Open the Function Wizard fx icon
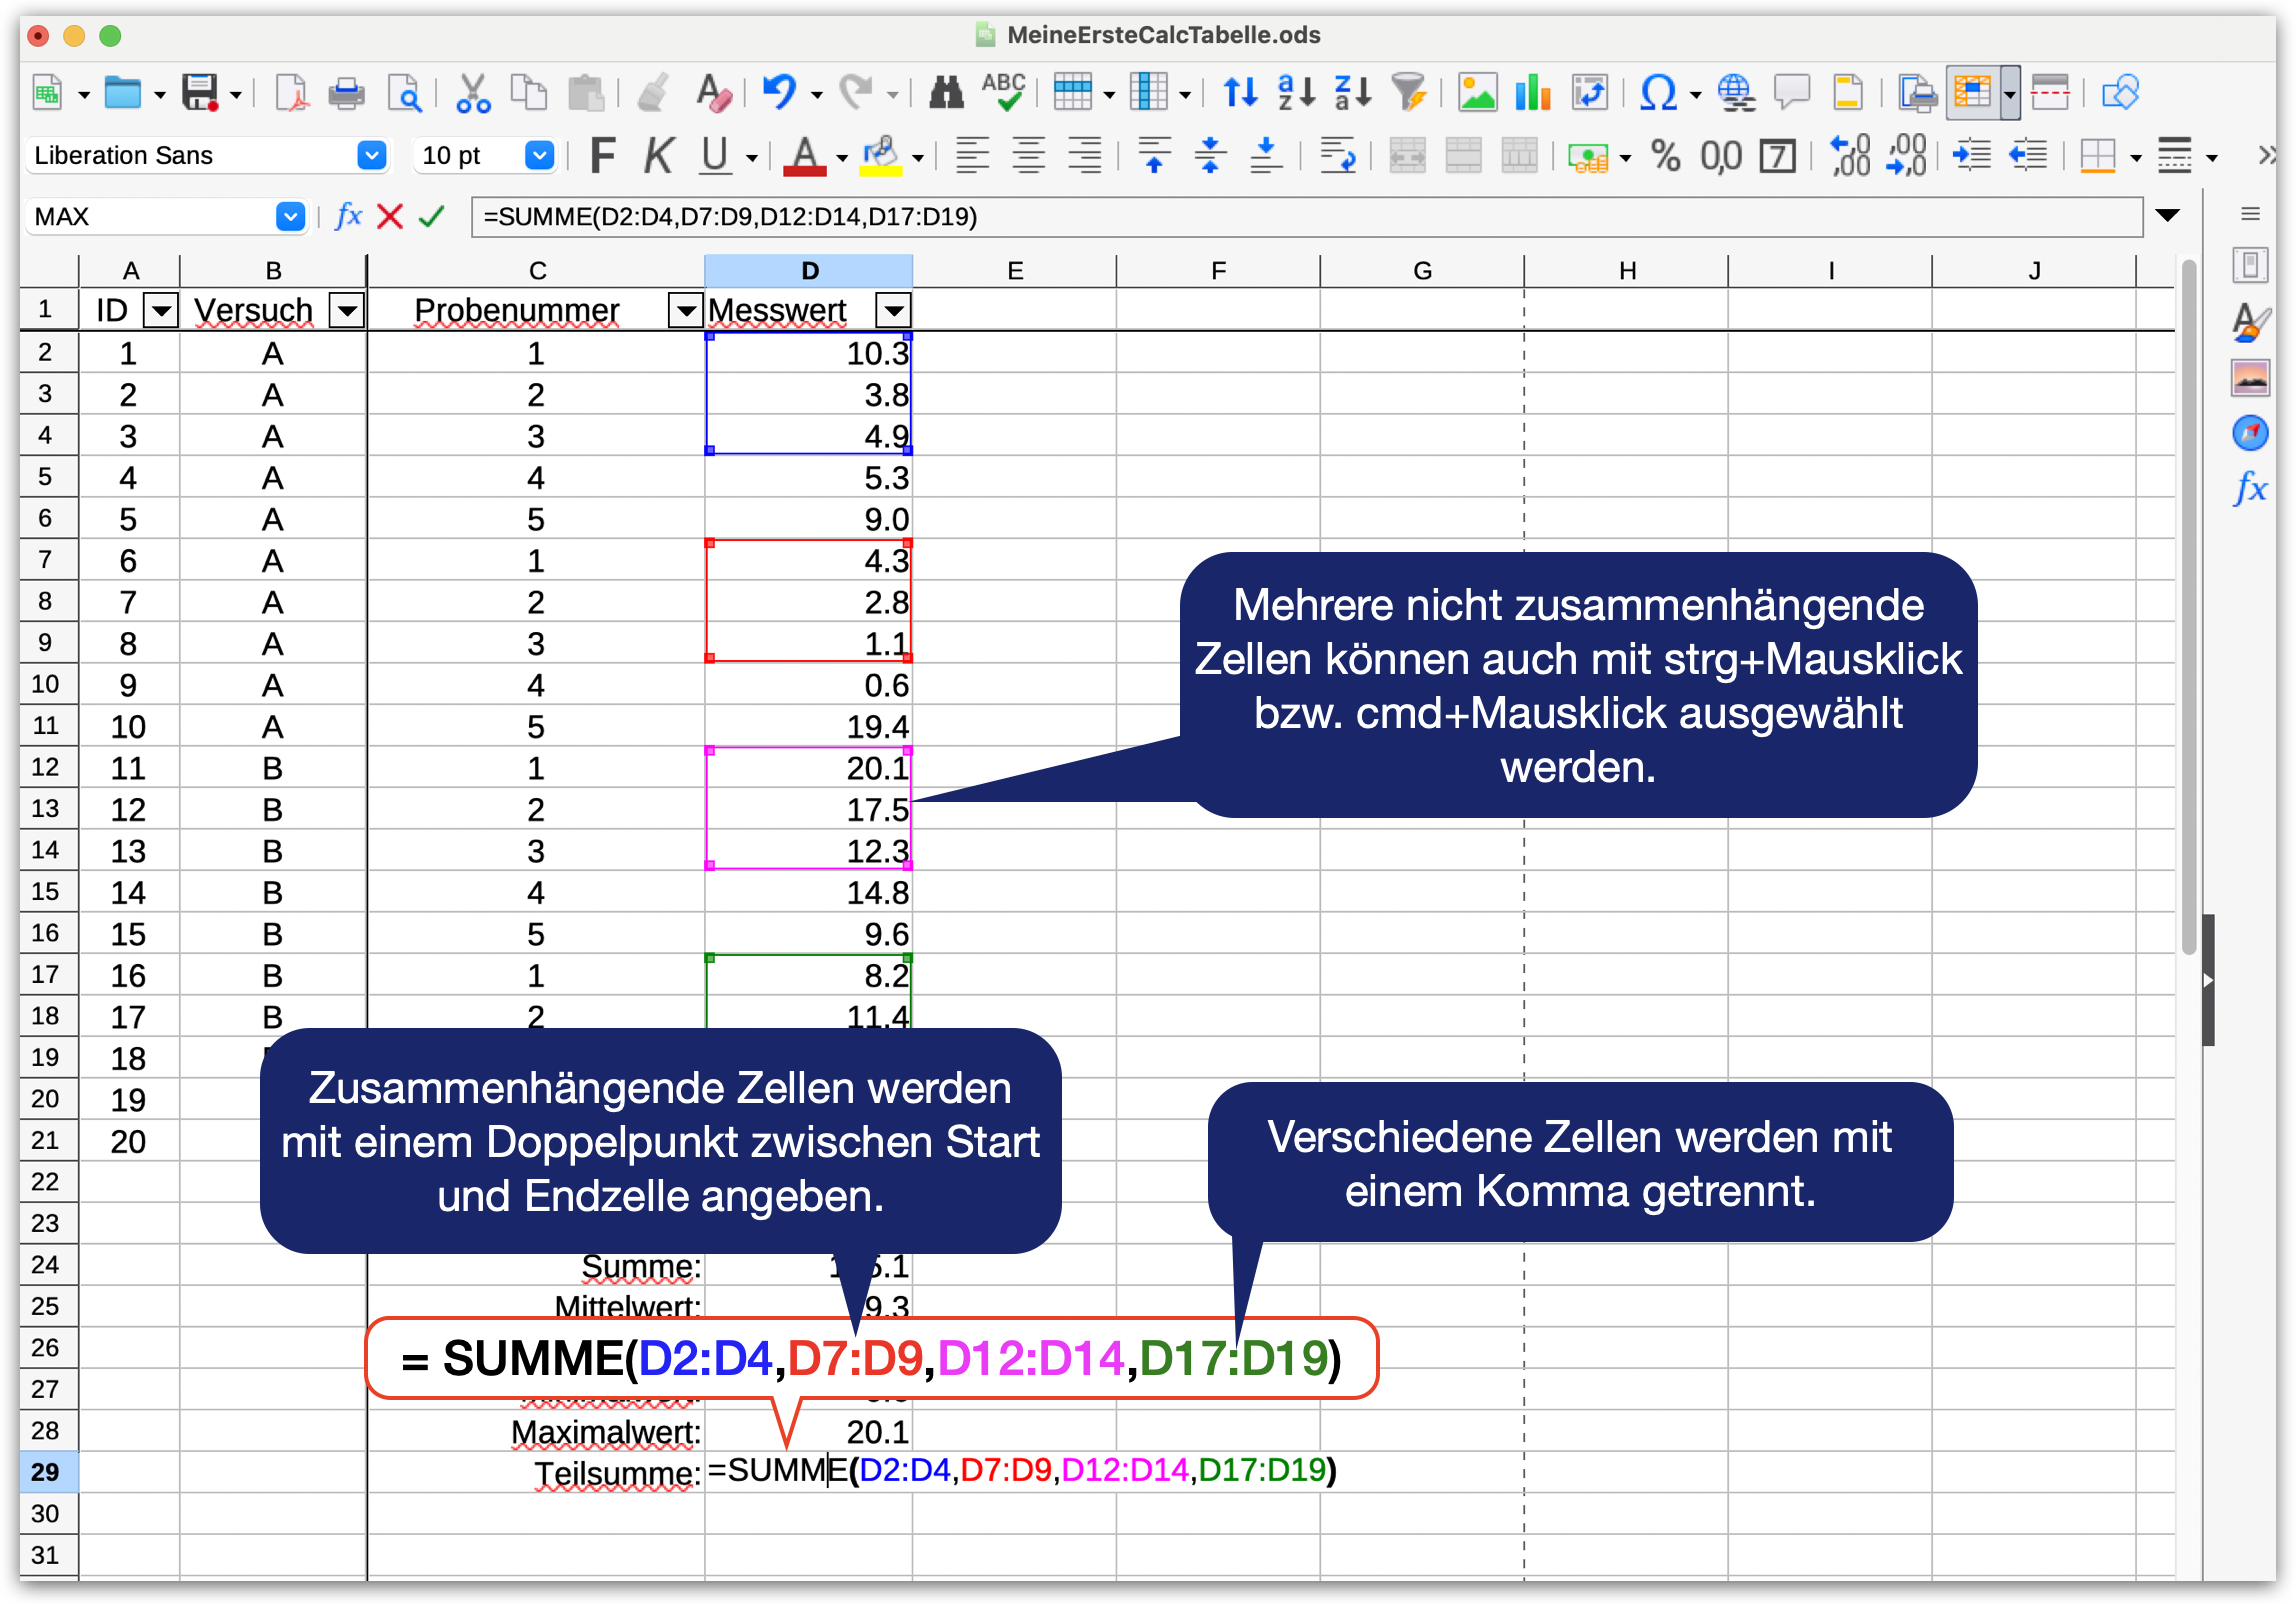Screen dimensions: 2296x1604 tap(347, 216)
